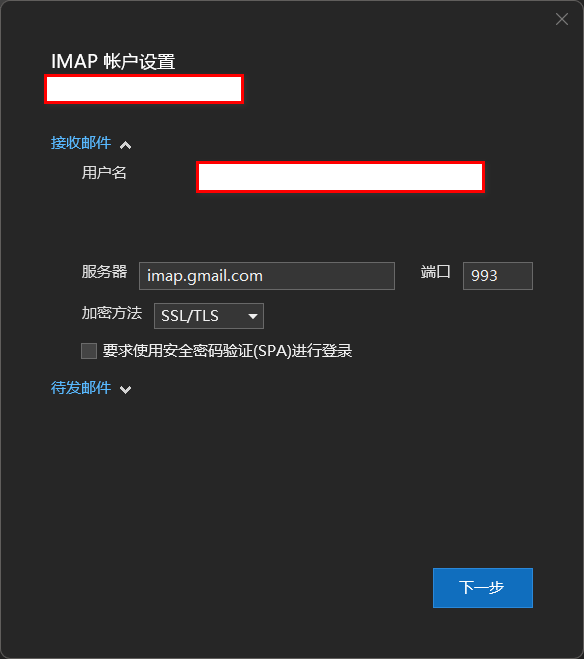The height and width of the screenshot is (659, 584).
Task: Click the 服务器 label
Action: (x=104, y=272)
